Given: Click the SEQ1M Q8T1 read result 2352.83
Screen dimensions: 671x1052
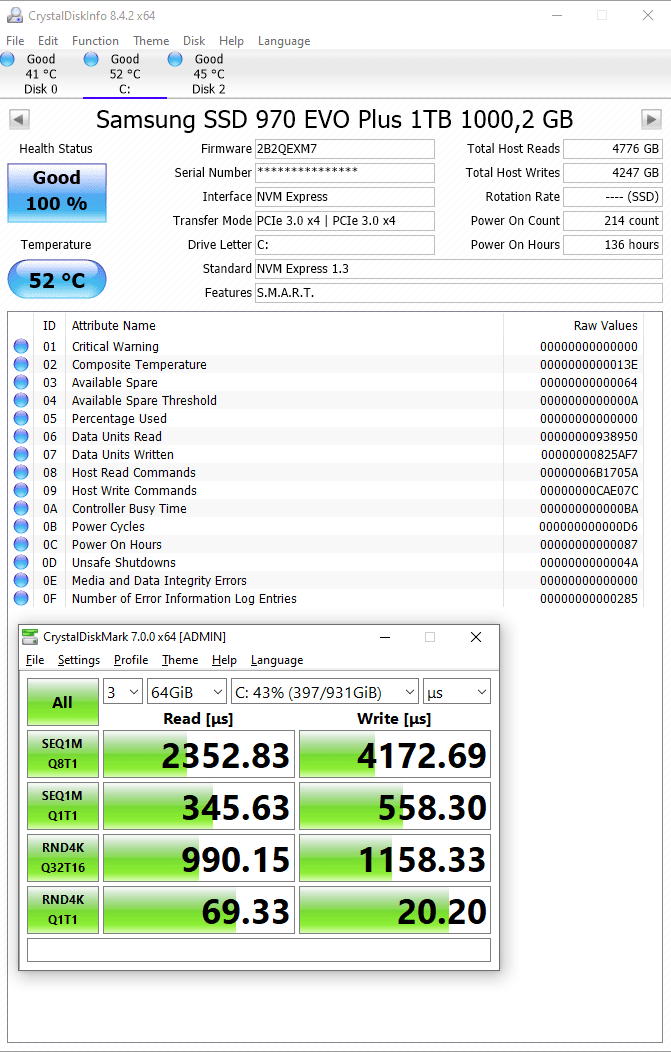Looking at the screenshot, I should click(x=199, y=754).
